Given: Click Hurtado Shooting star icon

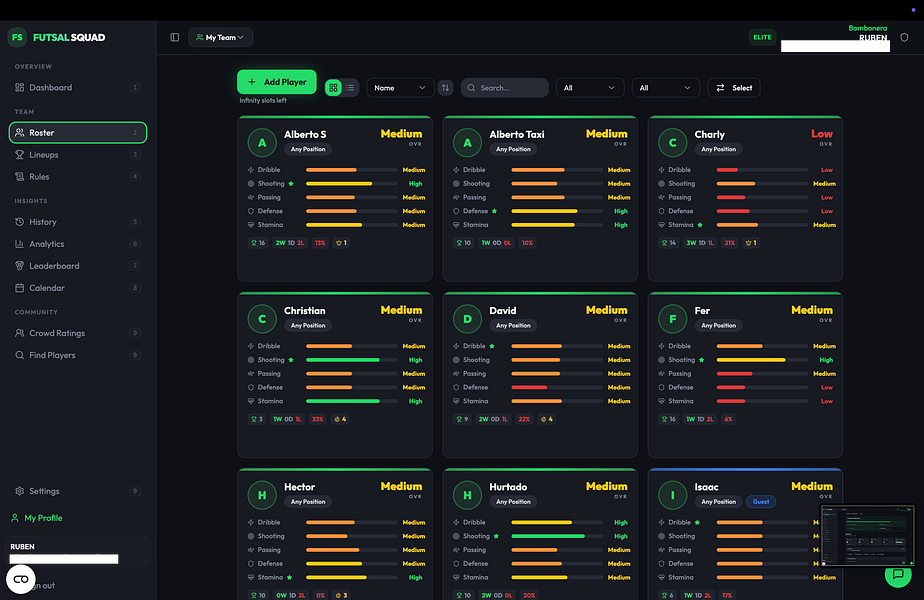Looking at the screenshot, I should (x=496, y=536).
